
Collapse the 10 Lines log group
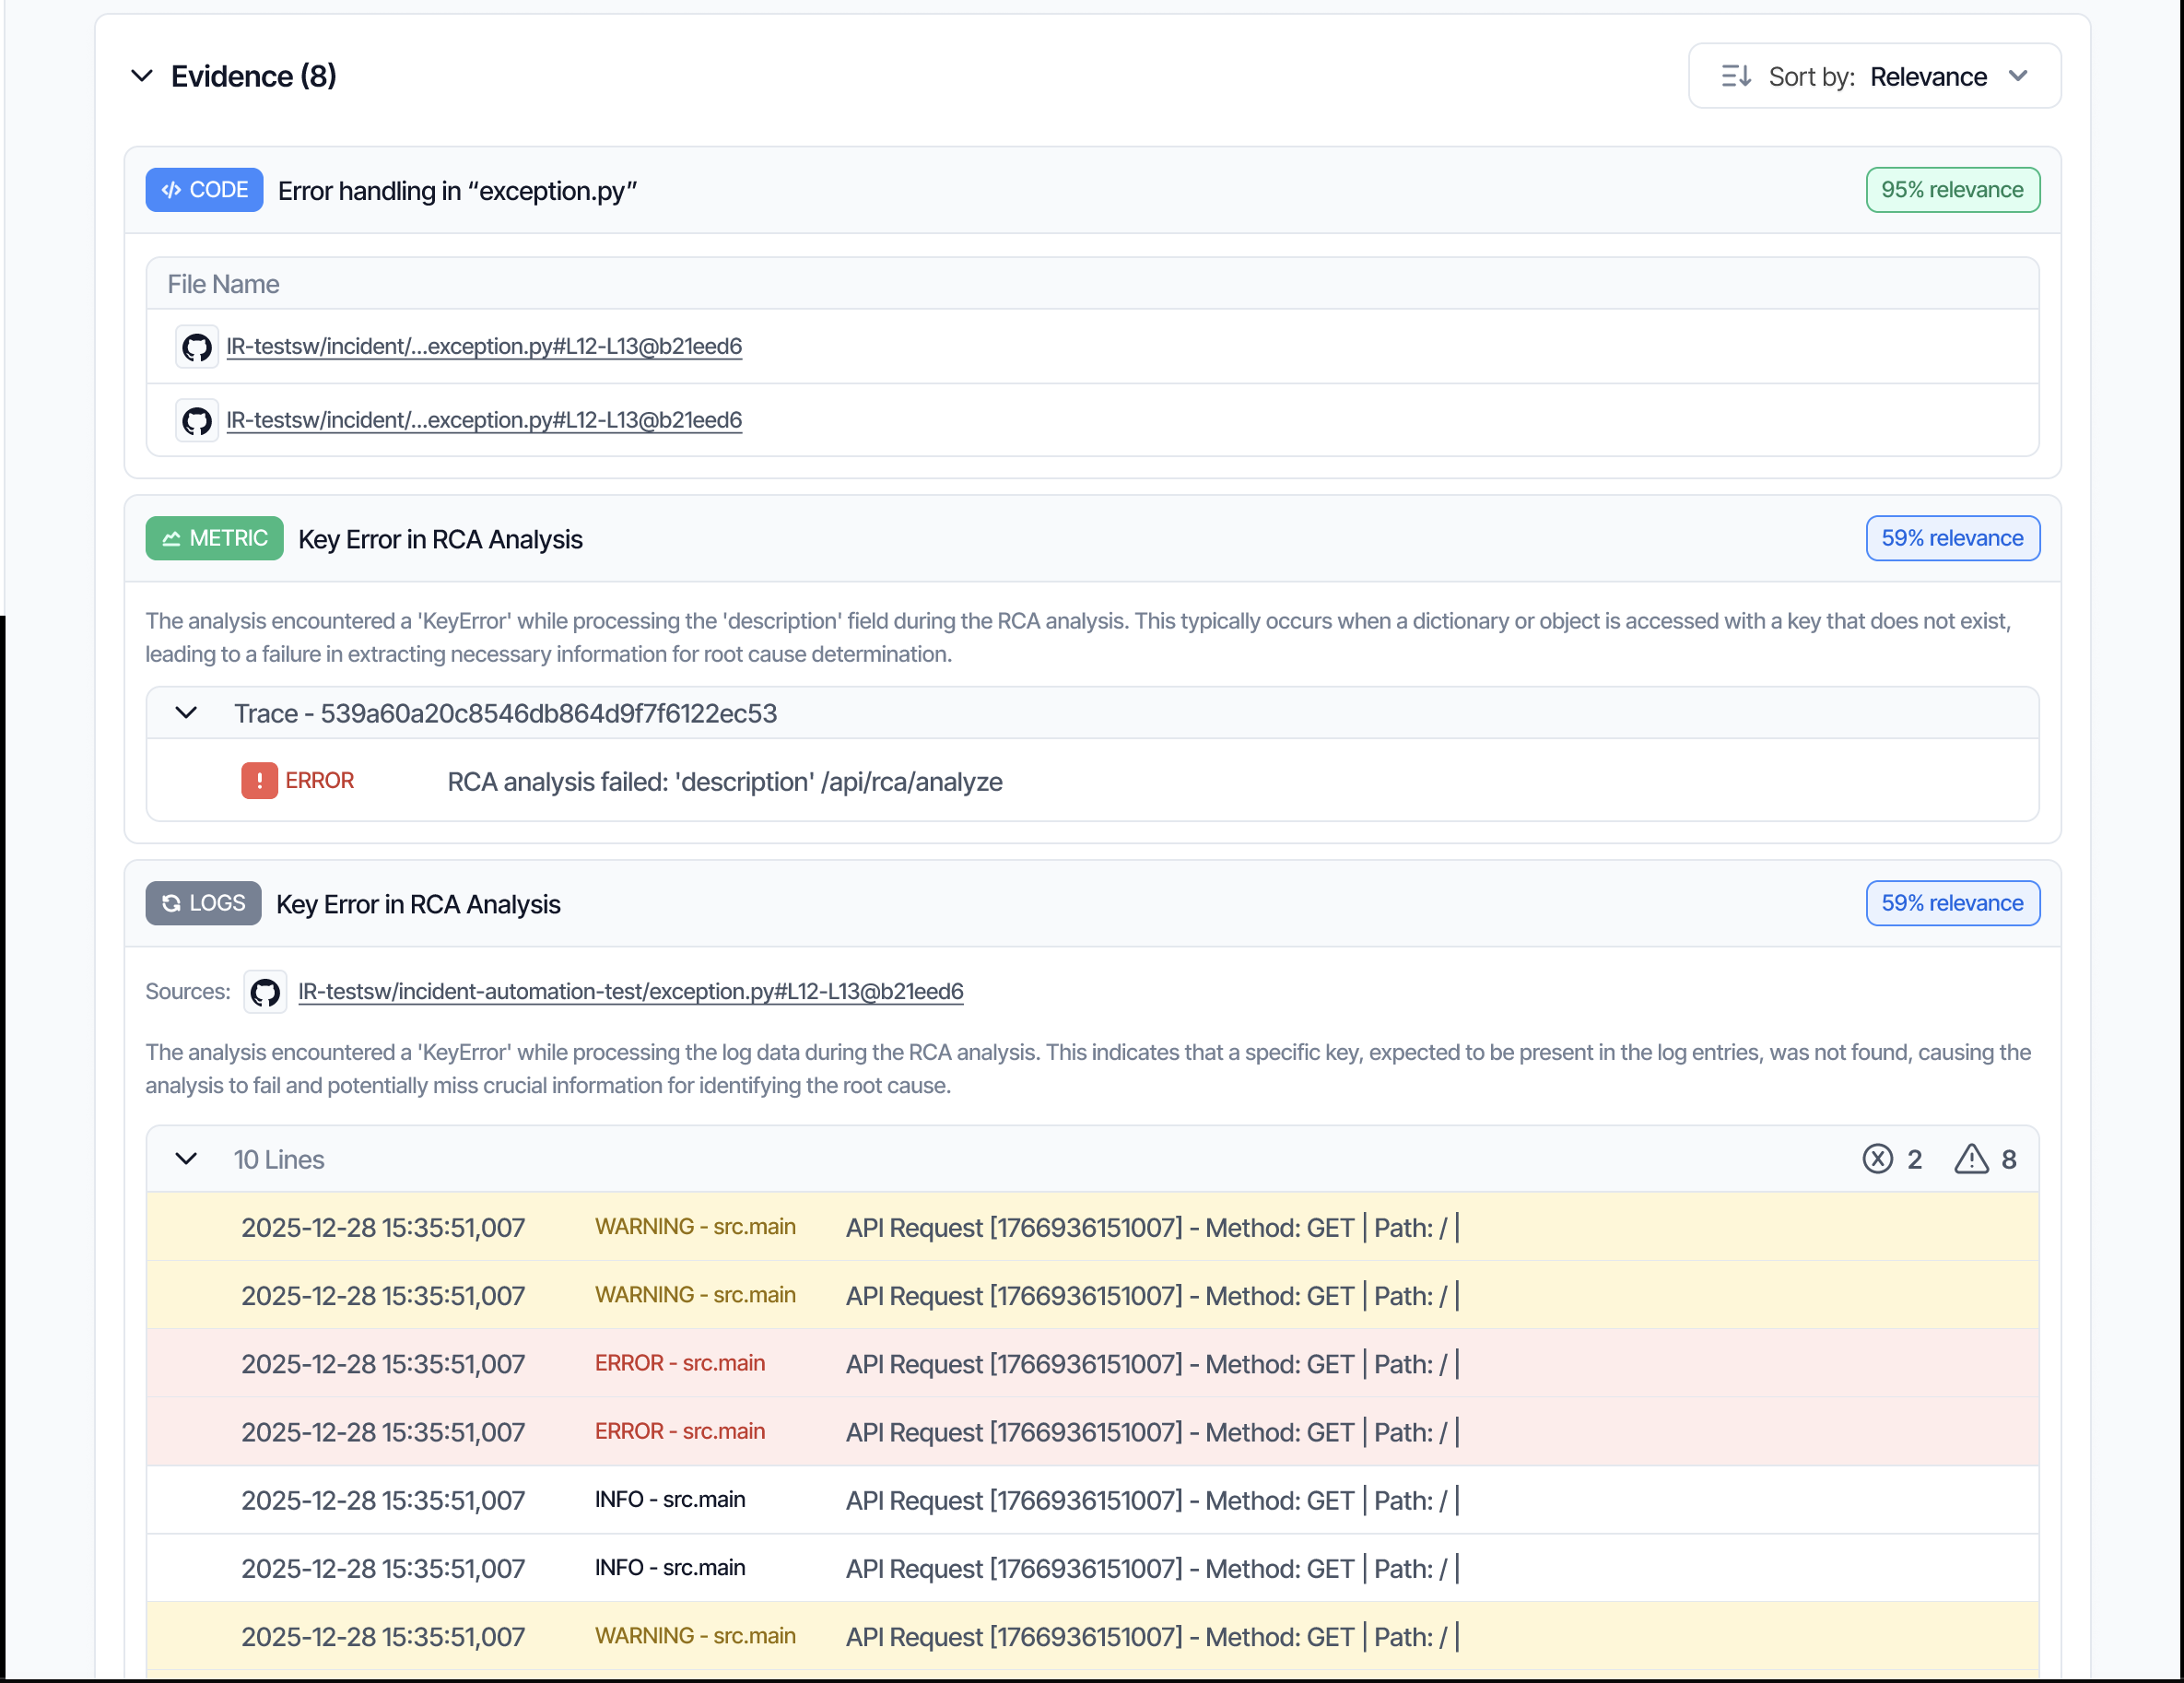186,1159
